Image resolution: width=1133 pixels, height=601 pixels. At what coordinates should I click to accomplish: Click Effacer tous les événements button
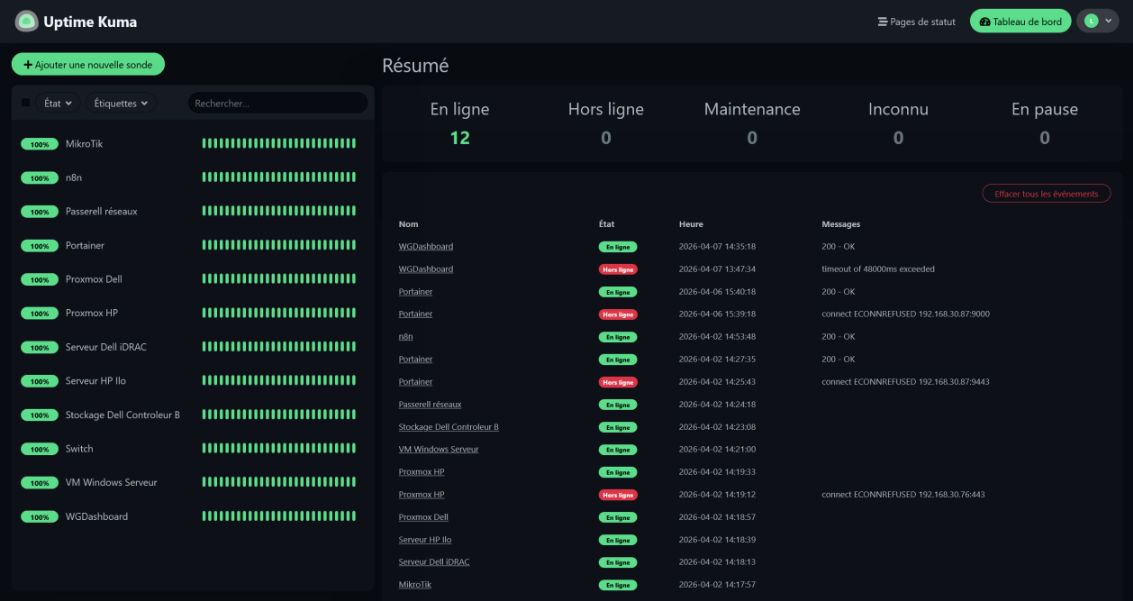(x=1046, y=194)
